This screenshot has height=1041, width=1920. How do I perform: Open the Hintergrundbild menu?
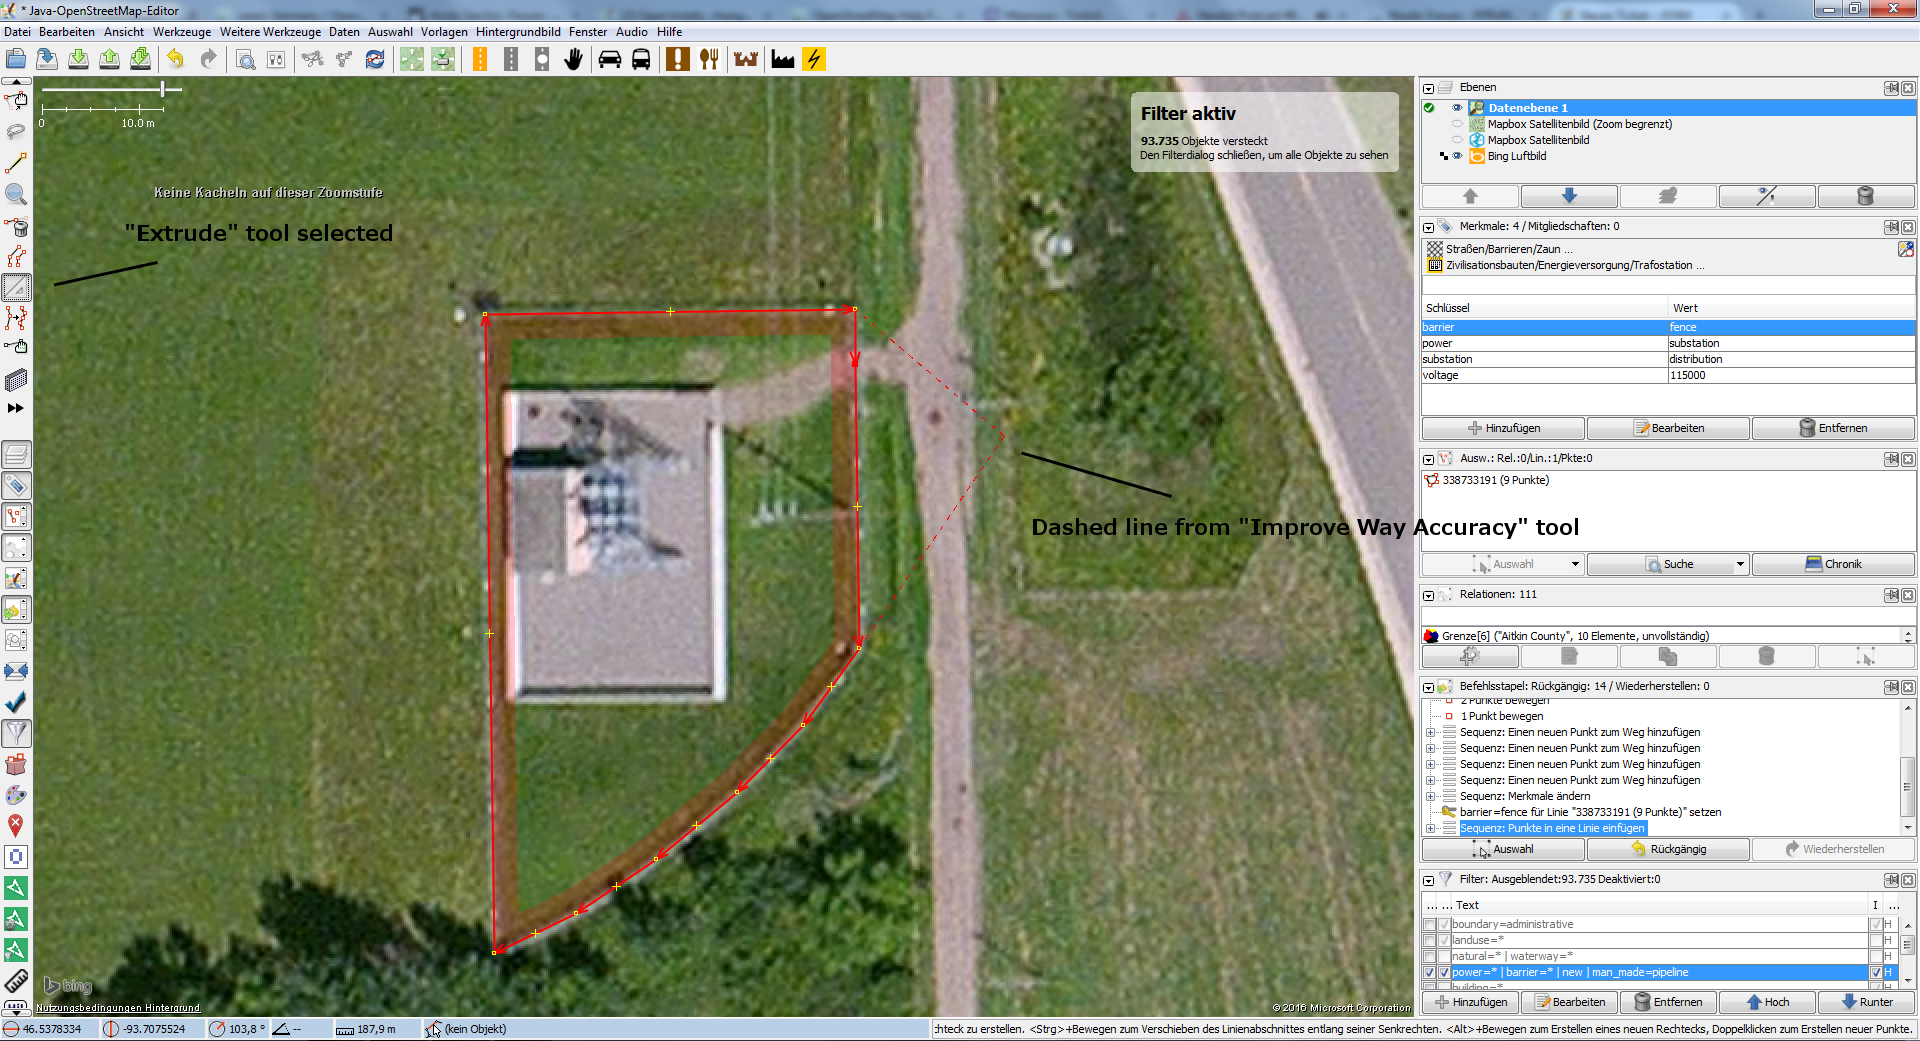tap(518, 32)
